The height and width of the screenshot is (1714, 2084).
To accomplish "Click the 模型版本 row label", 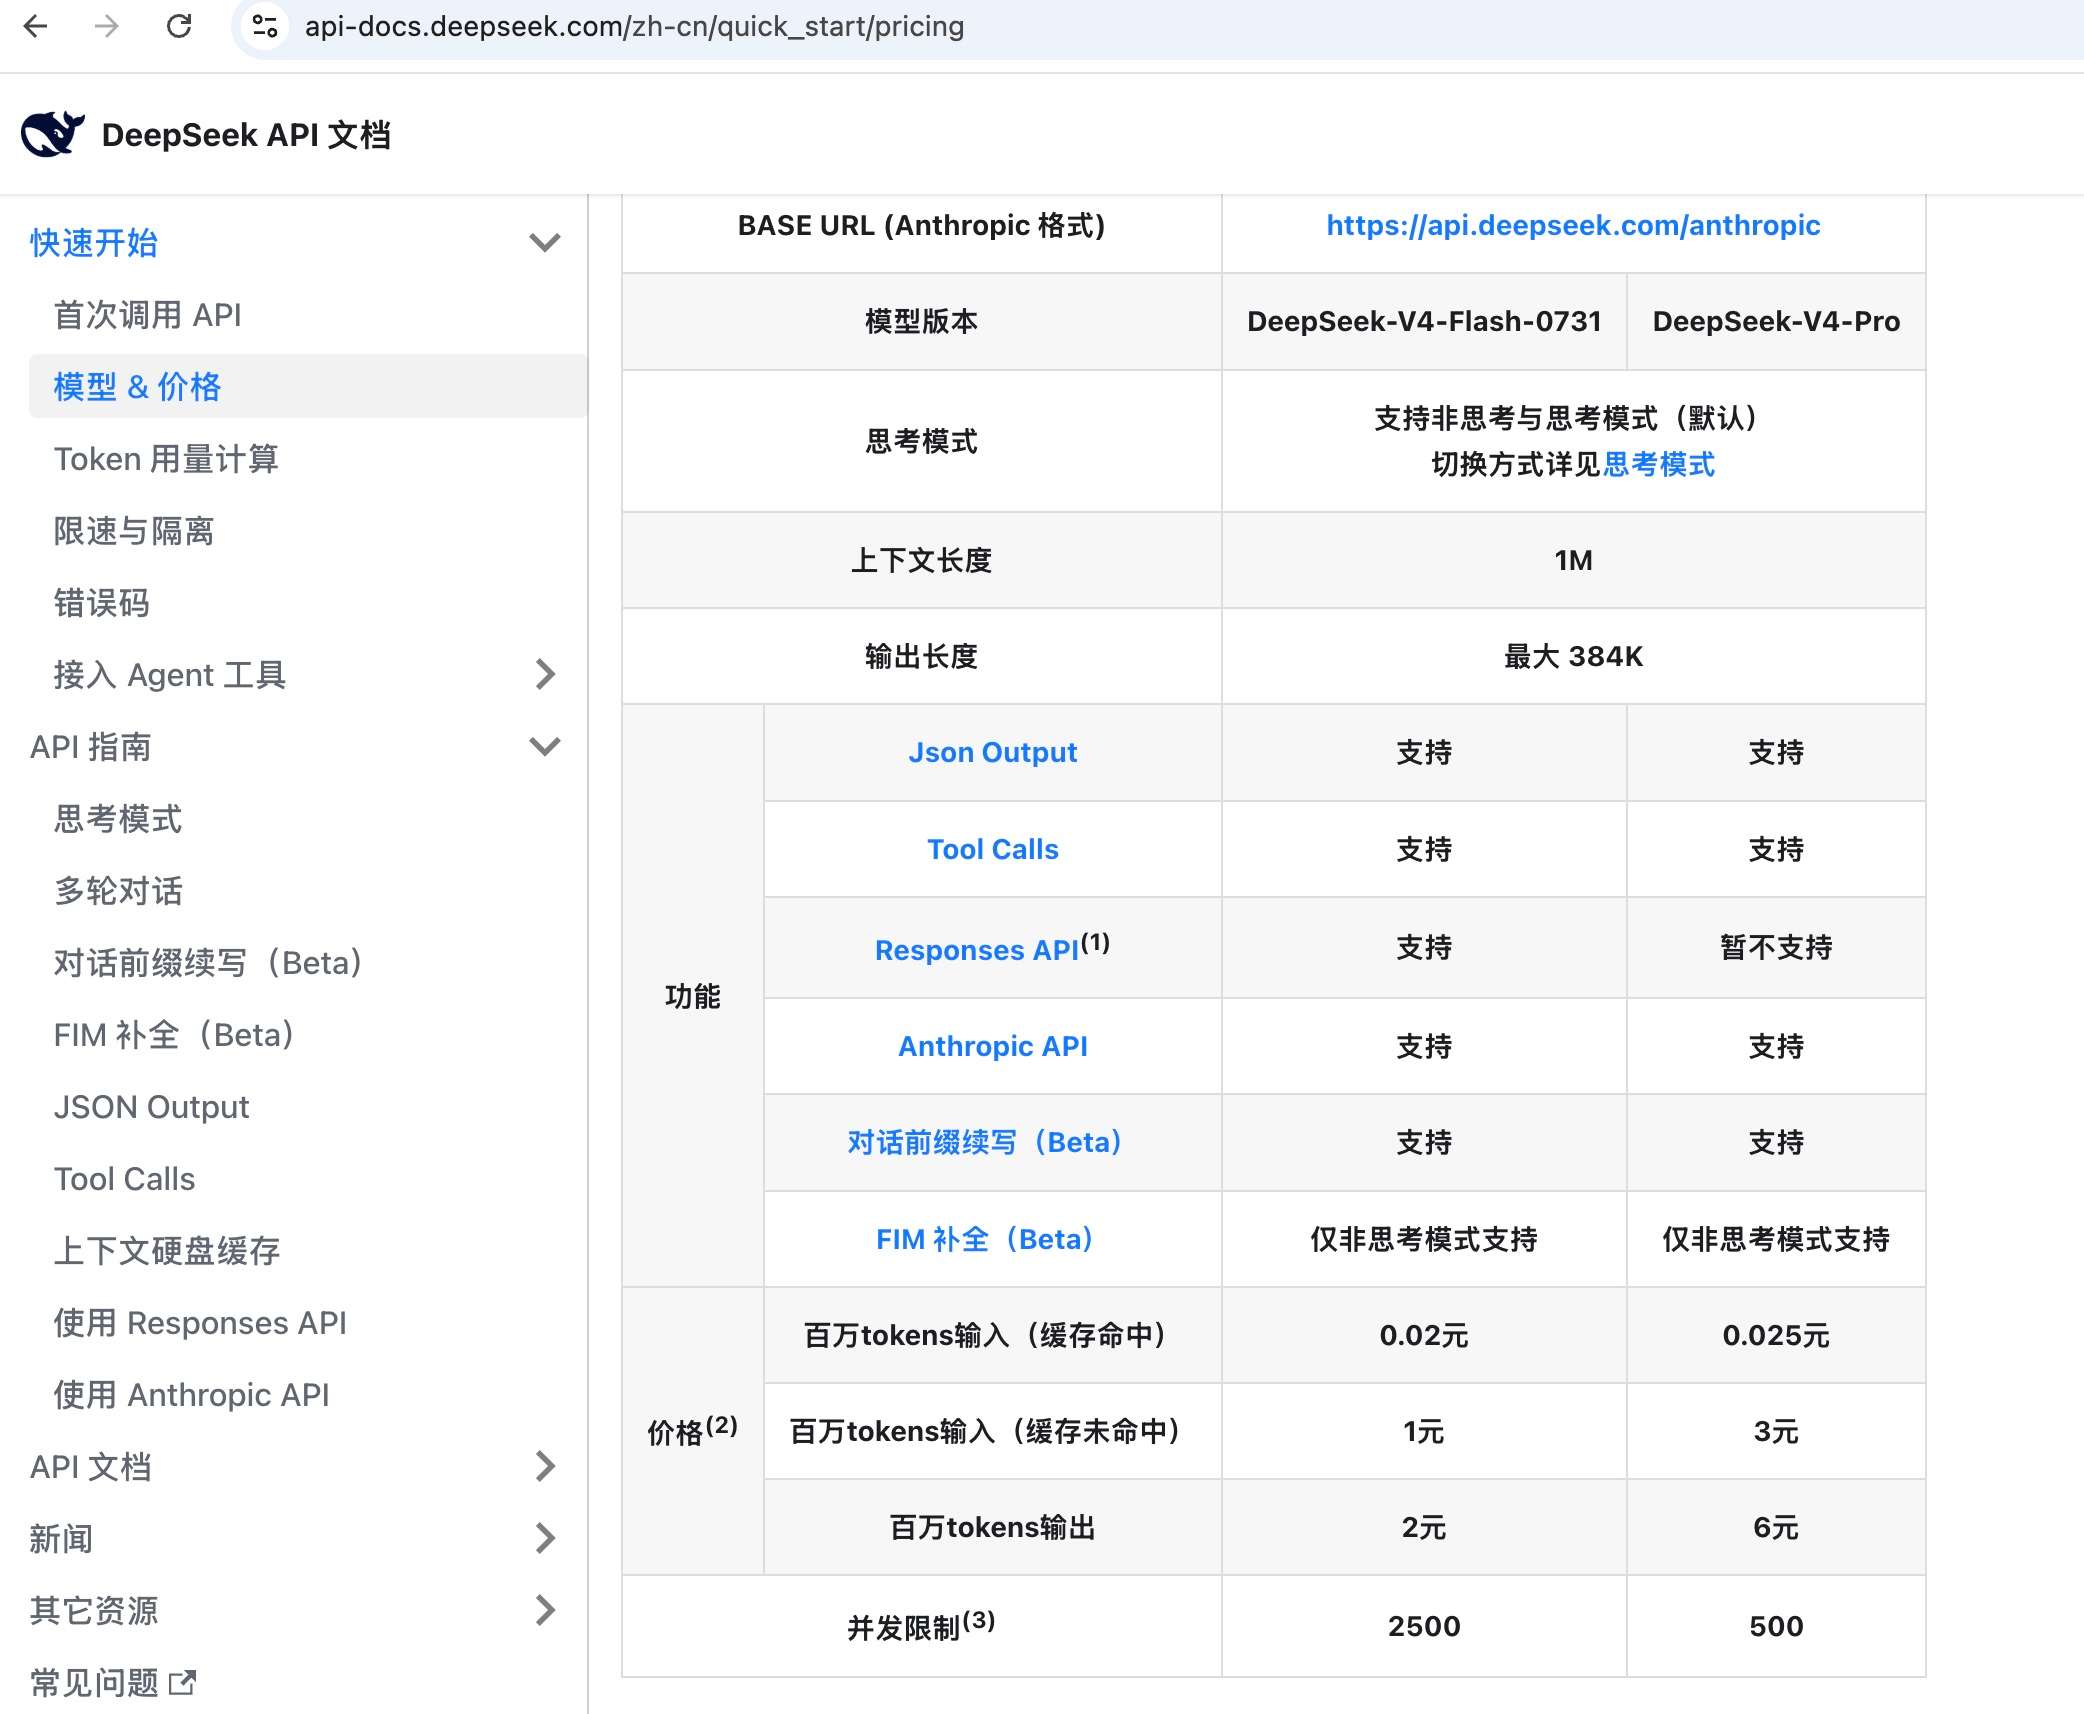I will [x=921, y=321].
